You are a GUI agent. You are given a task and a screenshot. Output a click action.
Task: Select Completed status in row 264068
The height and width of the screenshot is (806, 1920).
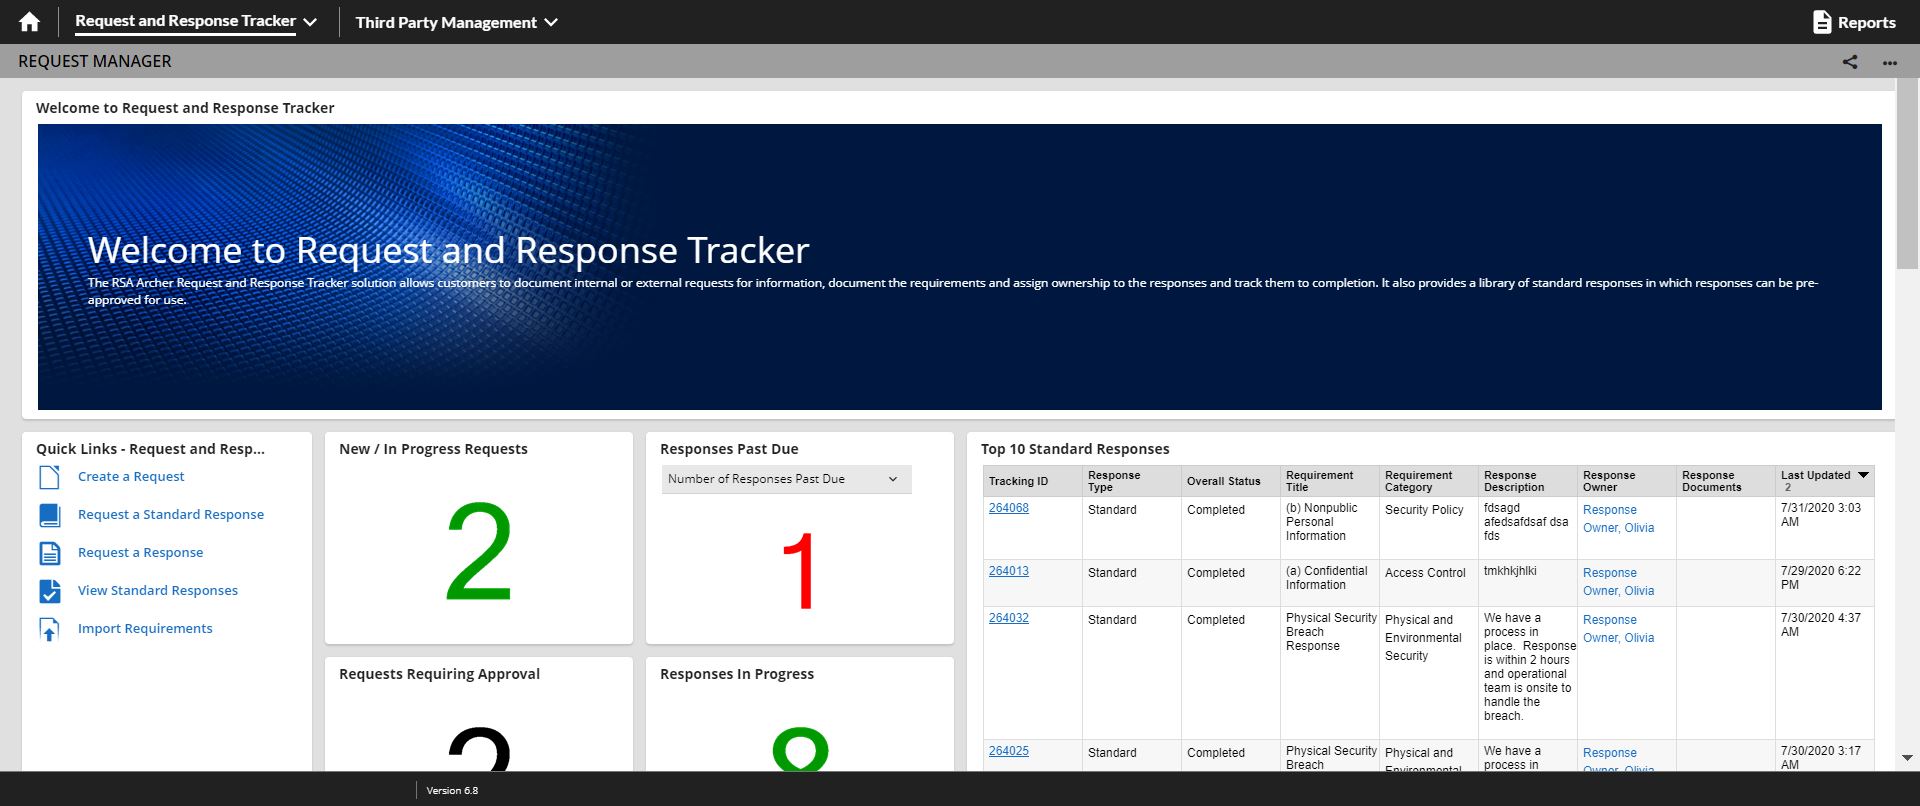[x=1216, y=510]
